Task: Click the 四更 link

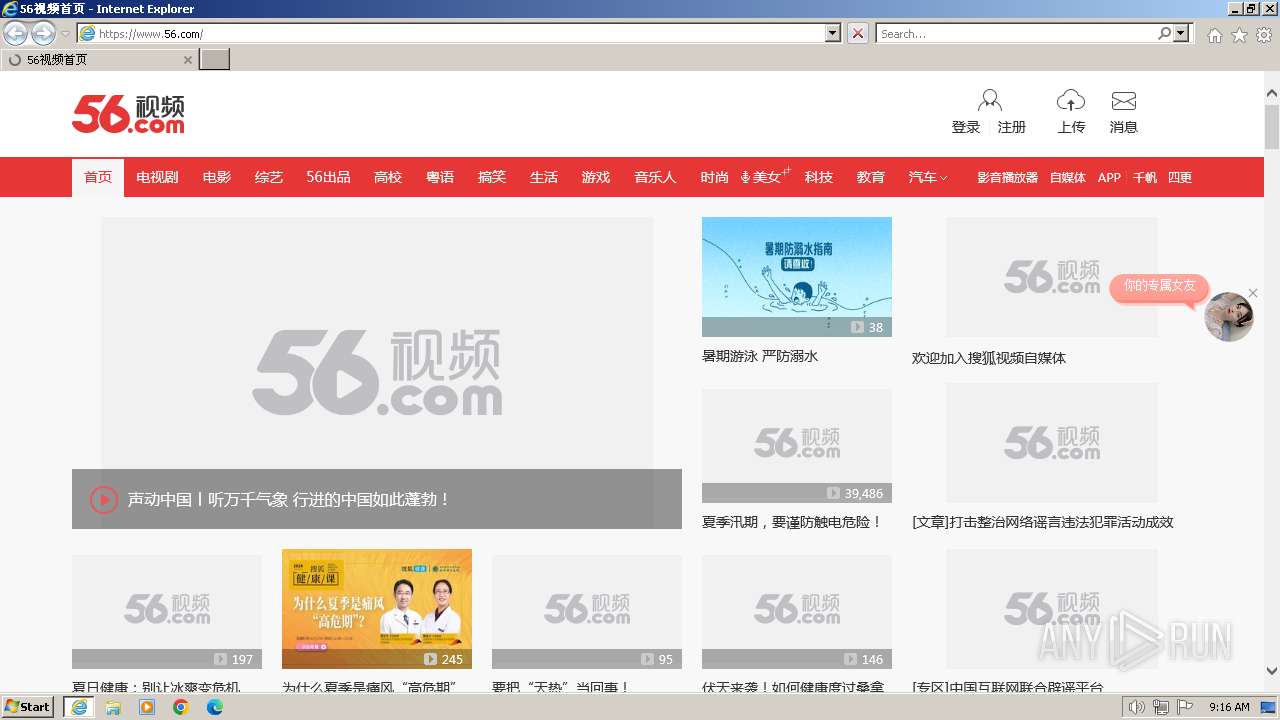Action: click(1180, 177)
